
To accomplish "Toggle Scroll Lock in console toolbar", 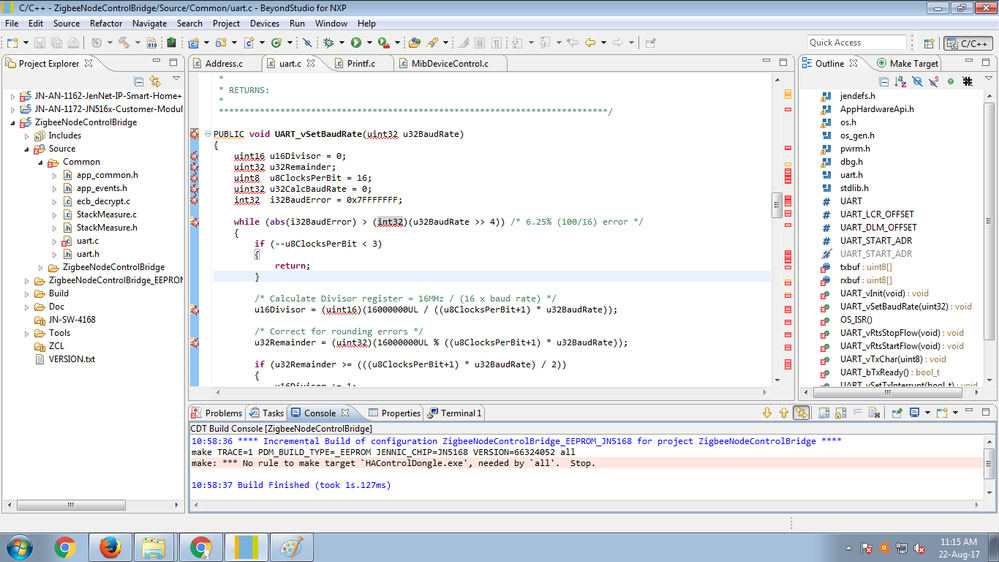I will tap(841, 413).
